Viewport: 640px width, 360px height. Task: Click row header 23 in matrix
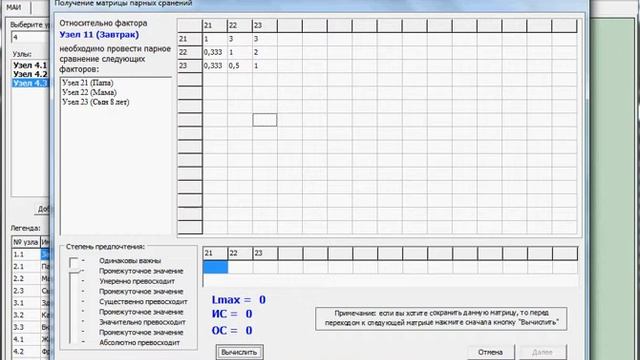click(190, 66)
